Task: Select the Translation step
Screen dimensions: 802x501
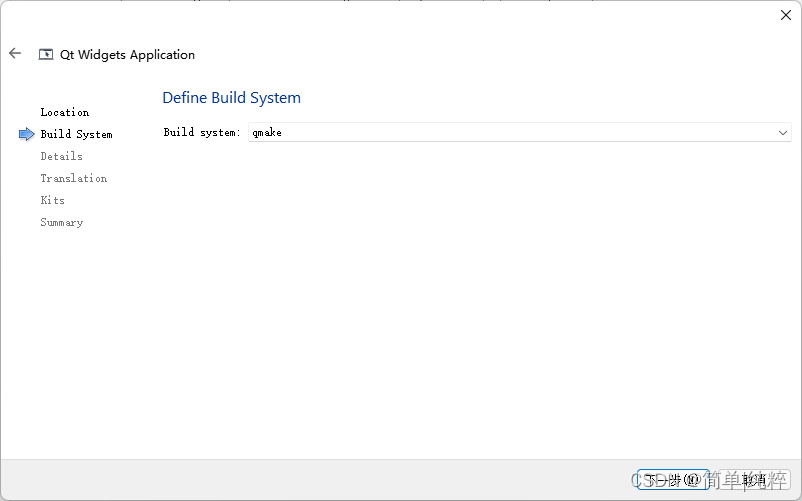Action: coord(74,178)
